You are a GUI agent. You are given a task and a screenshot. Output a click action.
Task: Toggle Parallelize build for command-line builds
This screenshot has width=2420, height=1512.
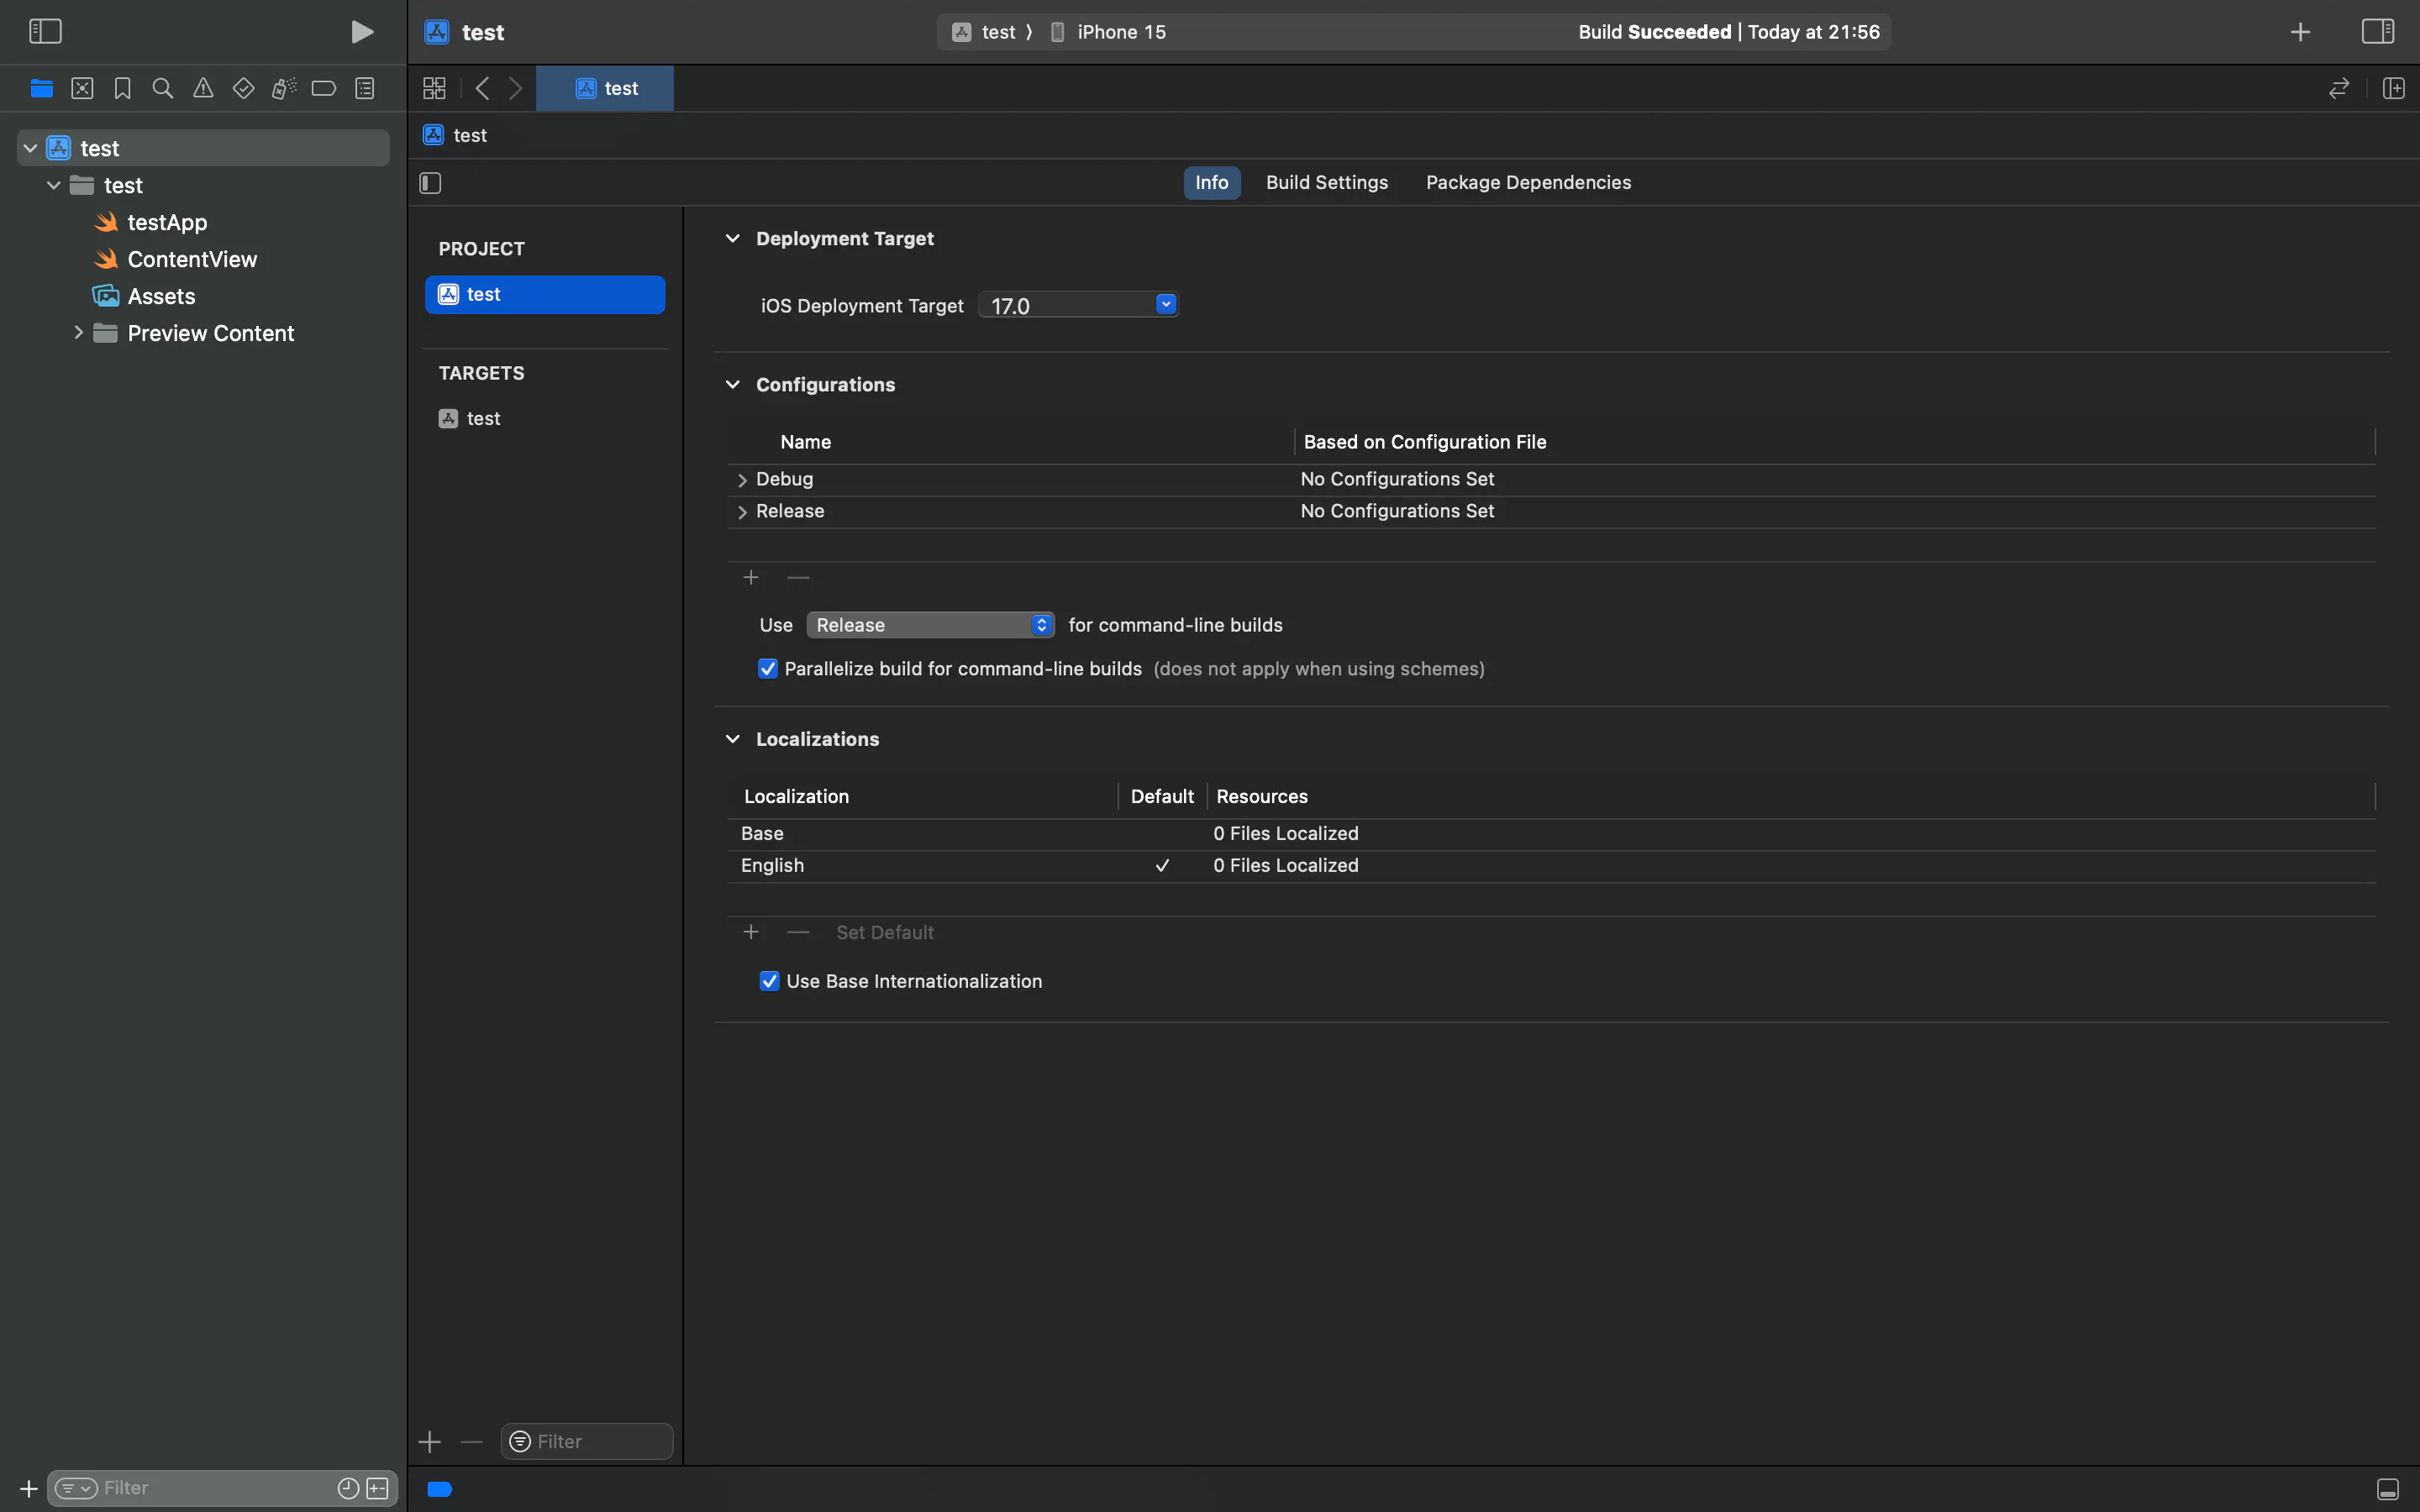[x=768, y=669]
